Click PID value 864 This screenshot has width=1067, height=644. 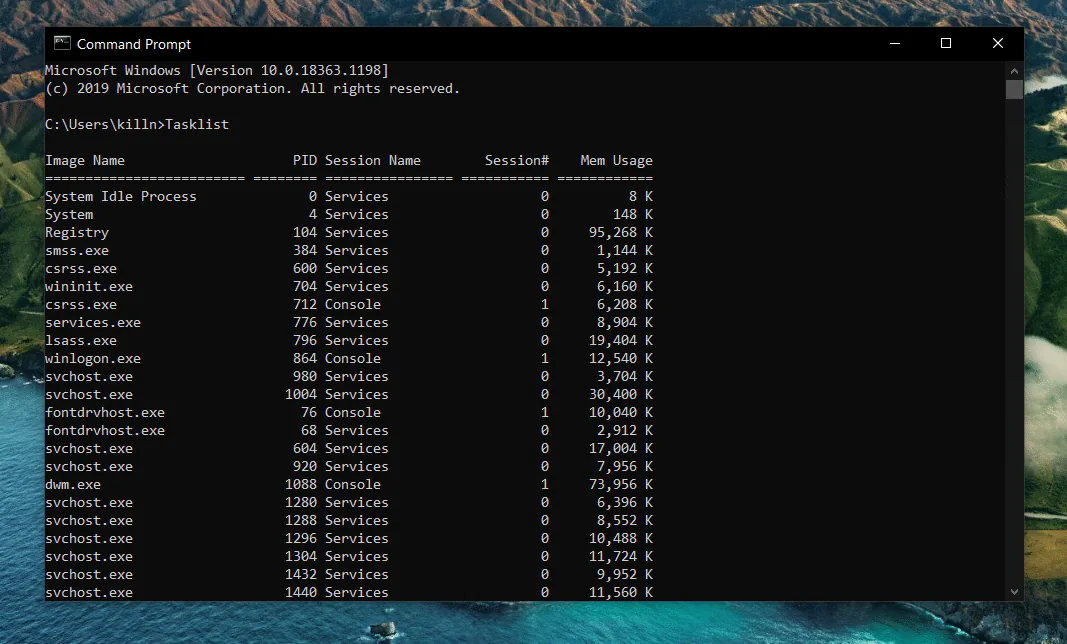point(305,359)
